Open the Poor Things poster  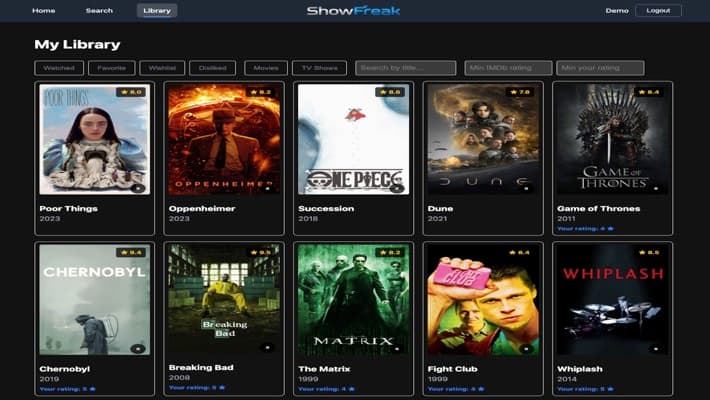pyautogui.click(x=95, y=140)
